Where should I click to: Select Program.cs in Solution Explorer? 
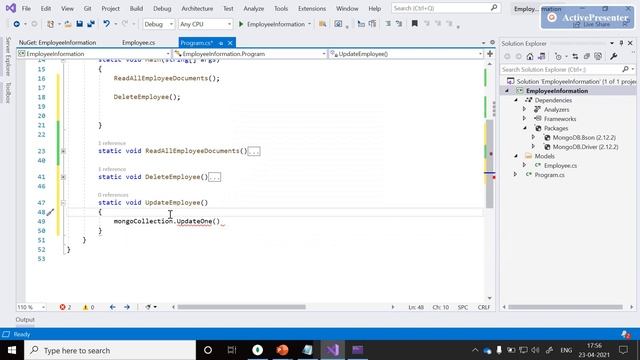tap(549, 175)
